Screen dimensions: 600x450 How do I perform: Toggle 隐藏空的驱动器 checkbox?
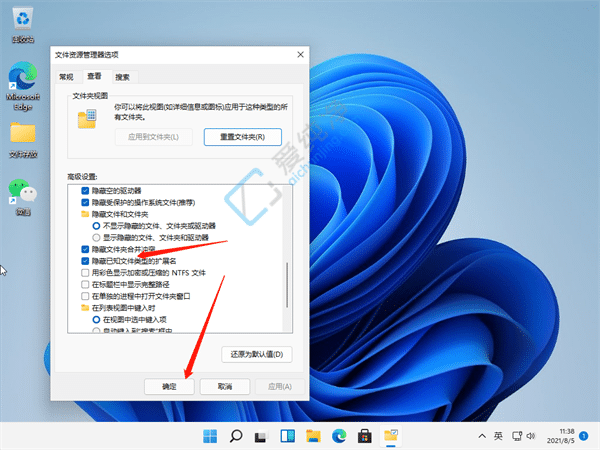[x=85, y=191]
